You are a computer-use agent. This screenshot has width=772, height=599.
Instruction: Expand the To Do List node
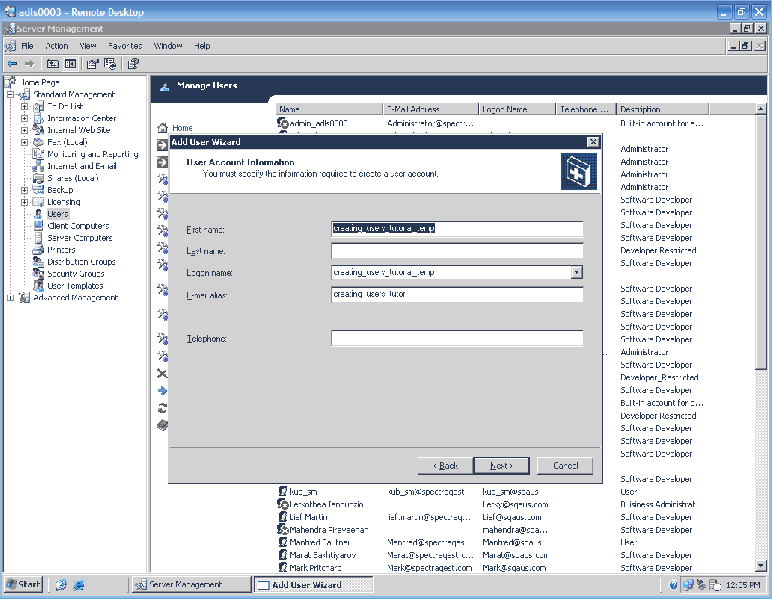pyautogui.click(x=24, y=106)
